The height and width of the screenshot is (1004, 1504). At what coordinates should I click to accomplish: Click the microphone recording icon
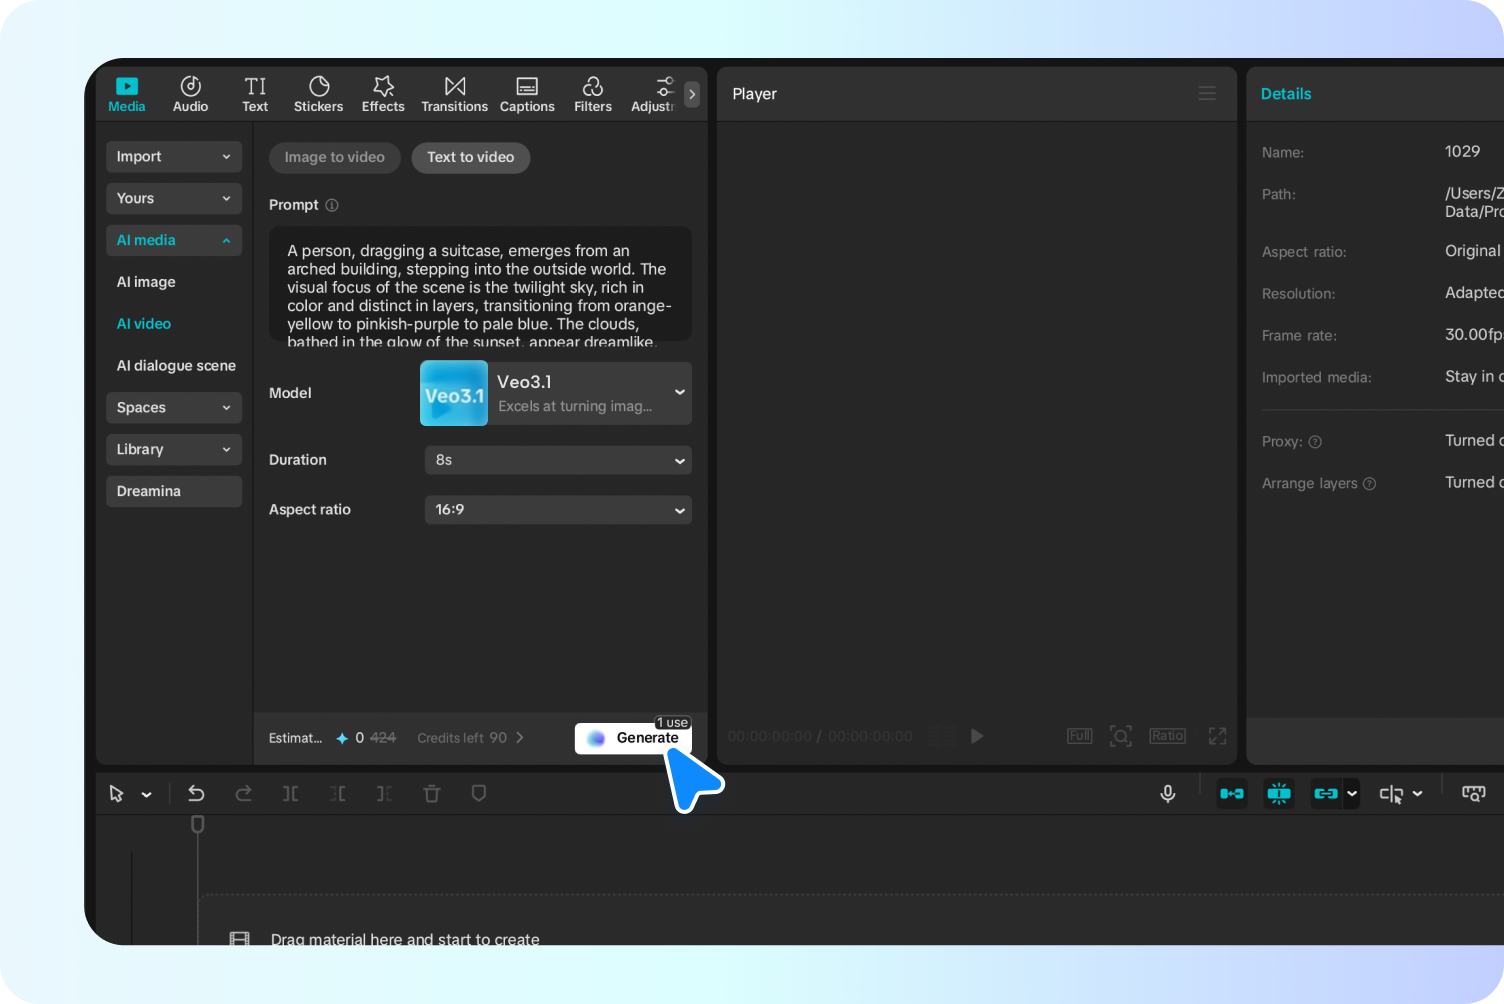[x=1167, y=793]
